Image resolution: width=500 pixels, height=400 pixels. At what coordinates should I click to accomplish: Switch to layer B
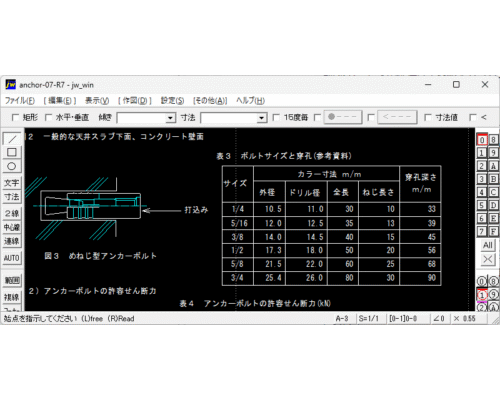tap(493, 179)
